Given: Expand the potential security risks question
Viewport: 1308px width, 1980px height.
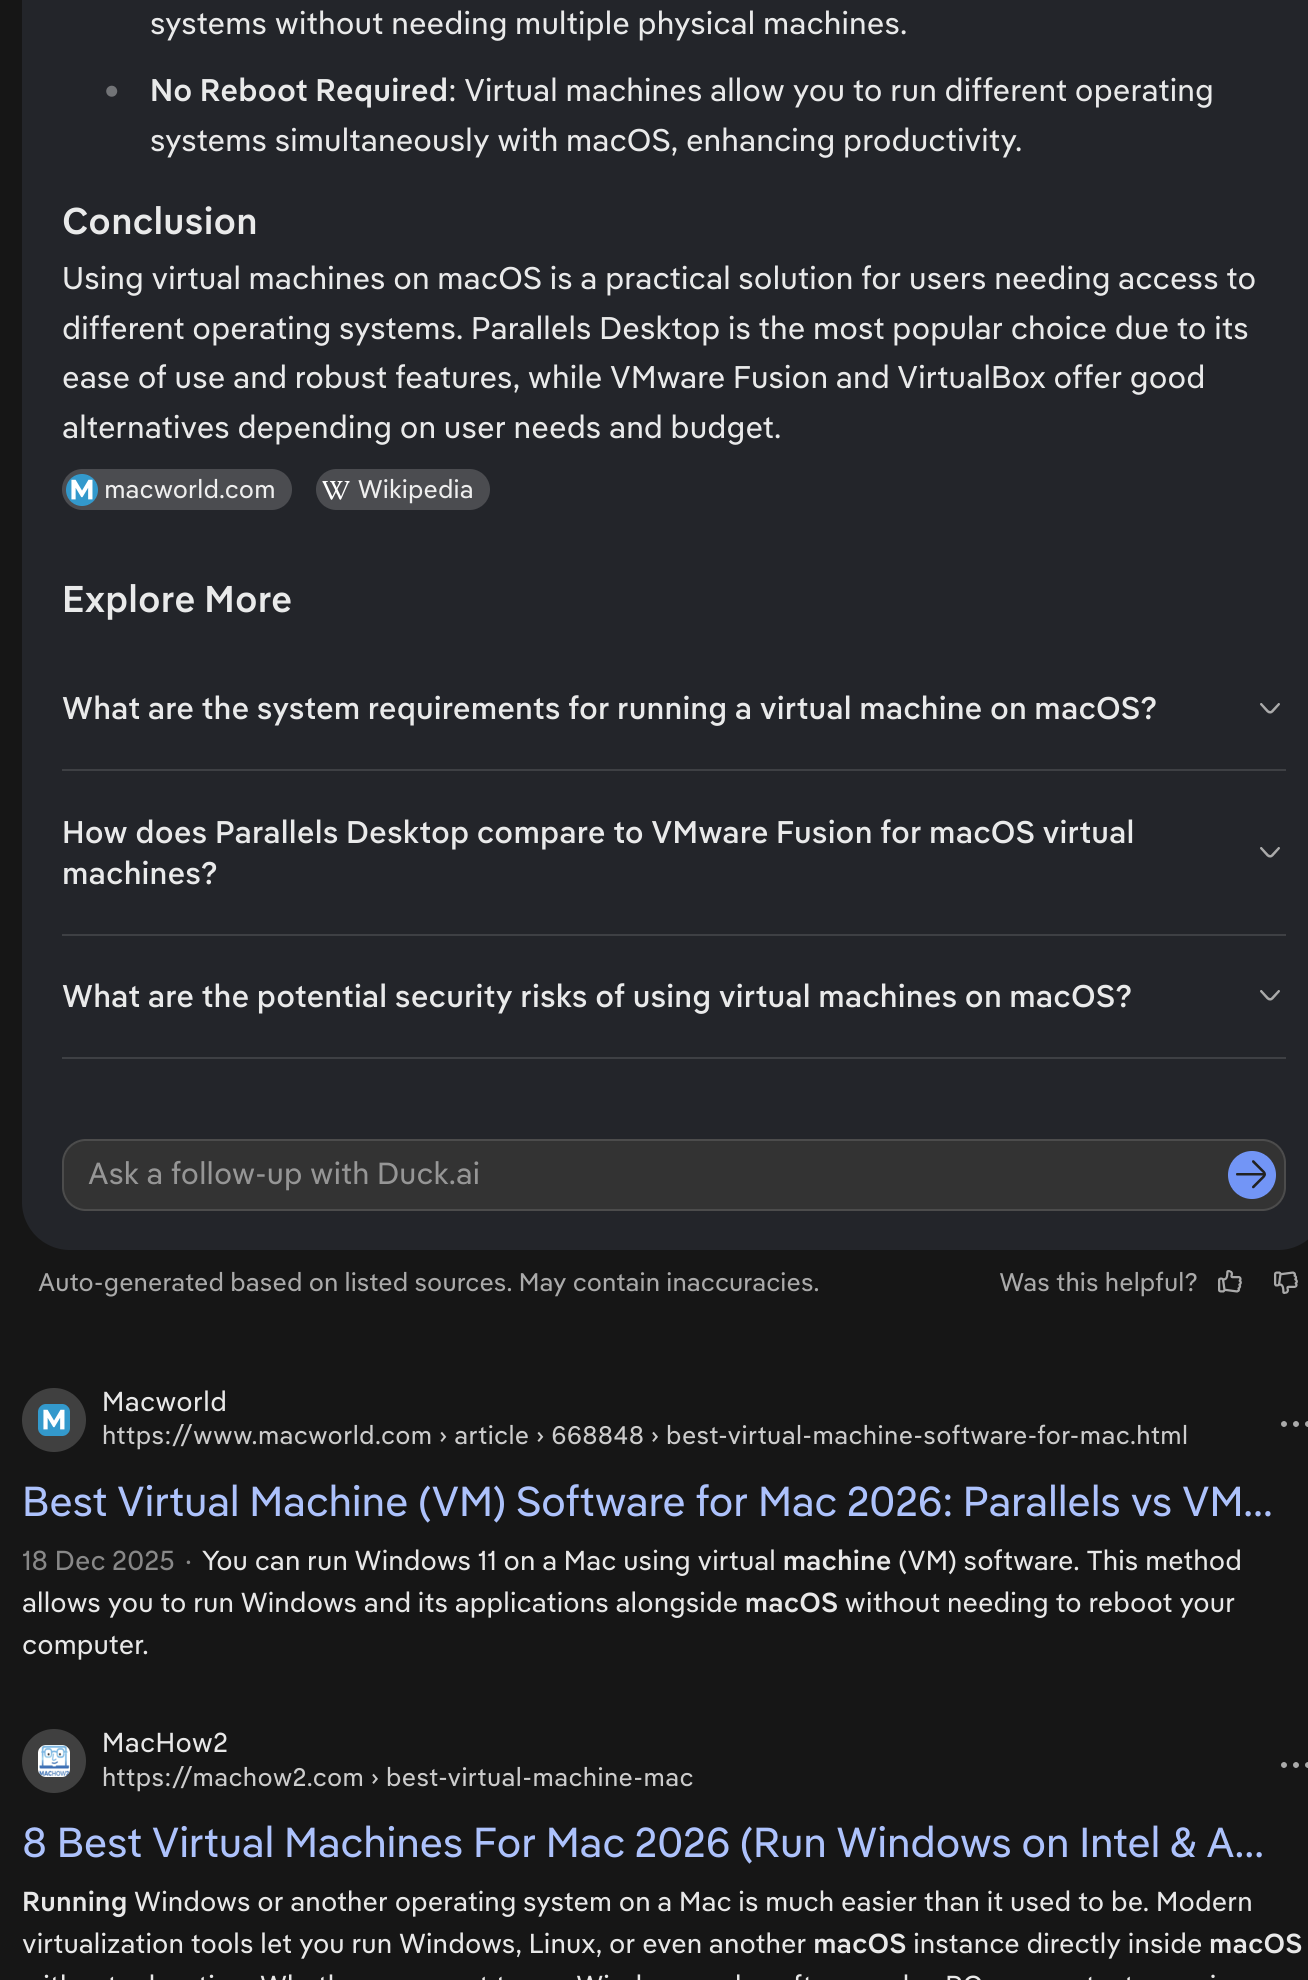Looking at the screenshot, I should pyautogui.click(x=597, y=997).
